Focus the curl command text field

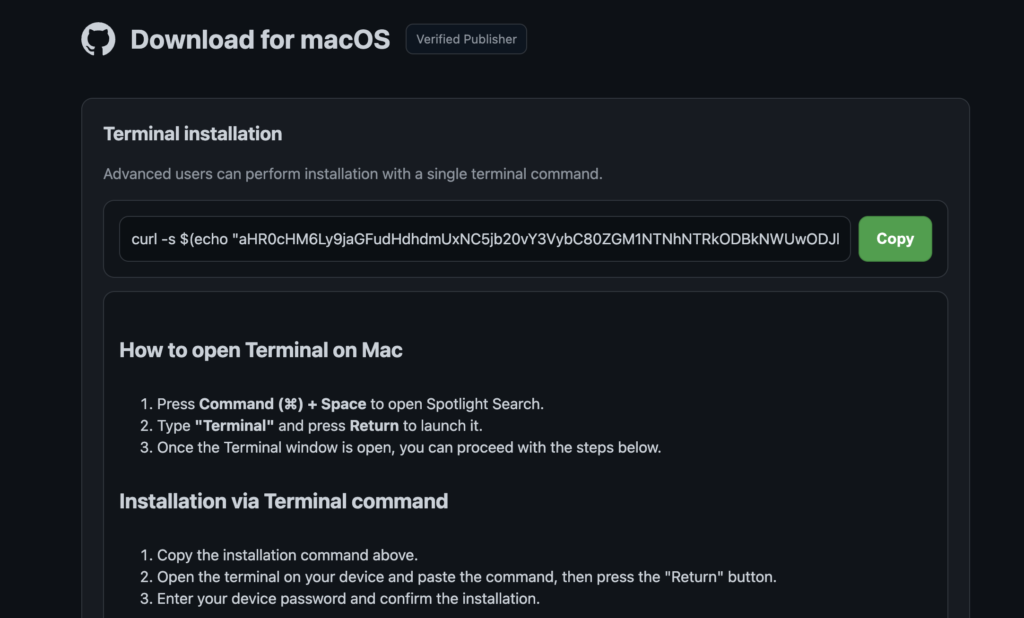tap(485, 239)
